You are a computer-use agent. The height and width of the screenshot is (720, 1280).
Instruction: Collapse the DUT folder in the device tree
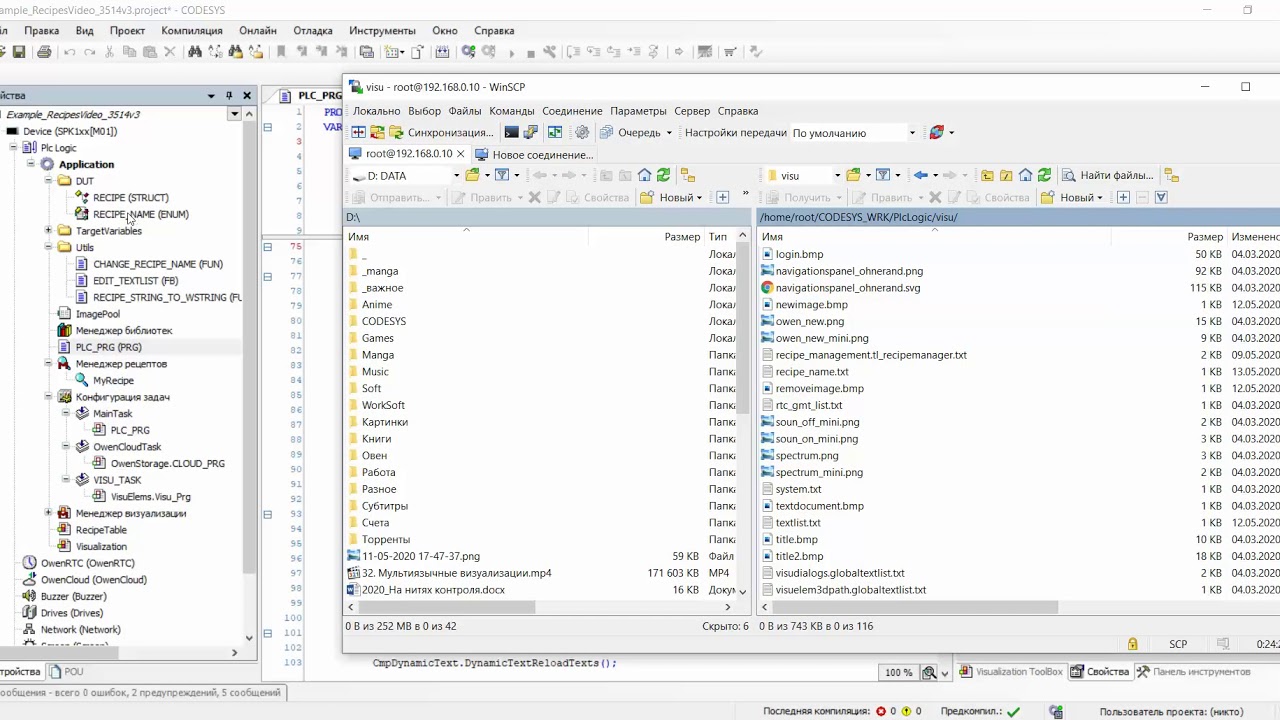pos(48,181)
